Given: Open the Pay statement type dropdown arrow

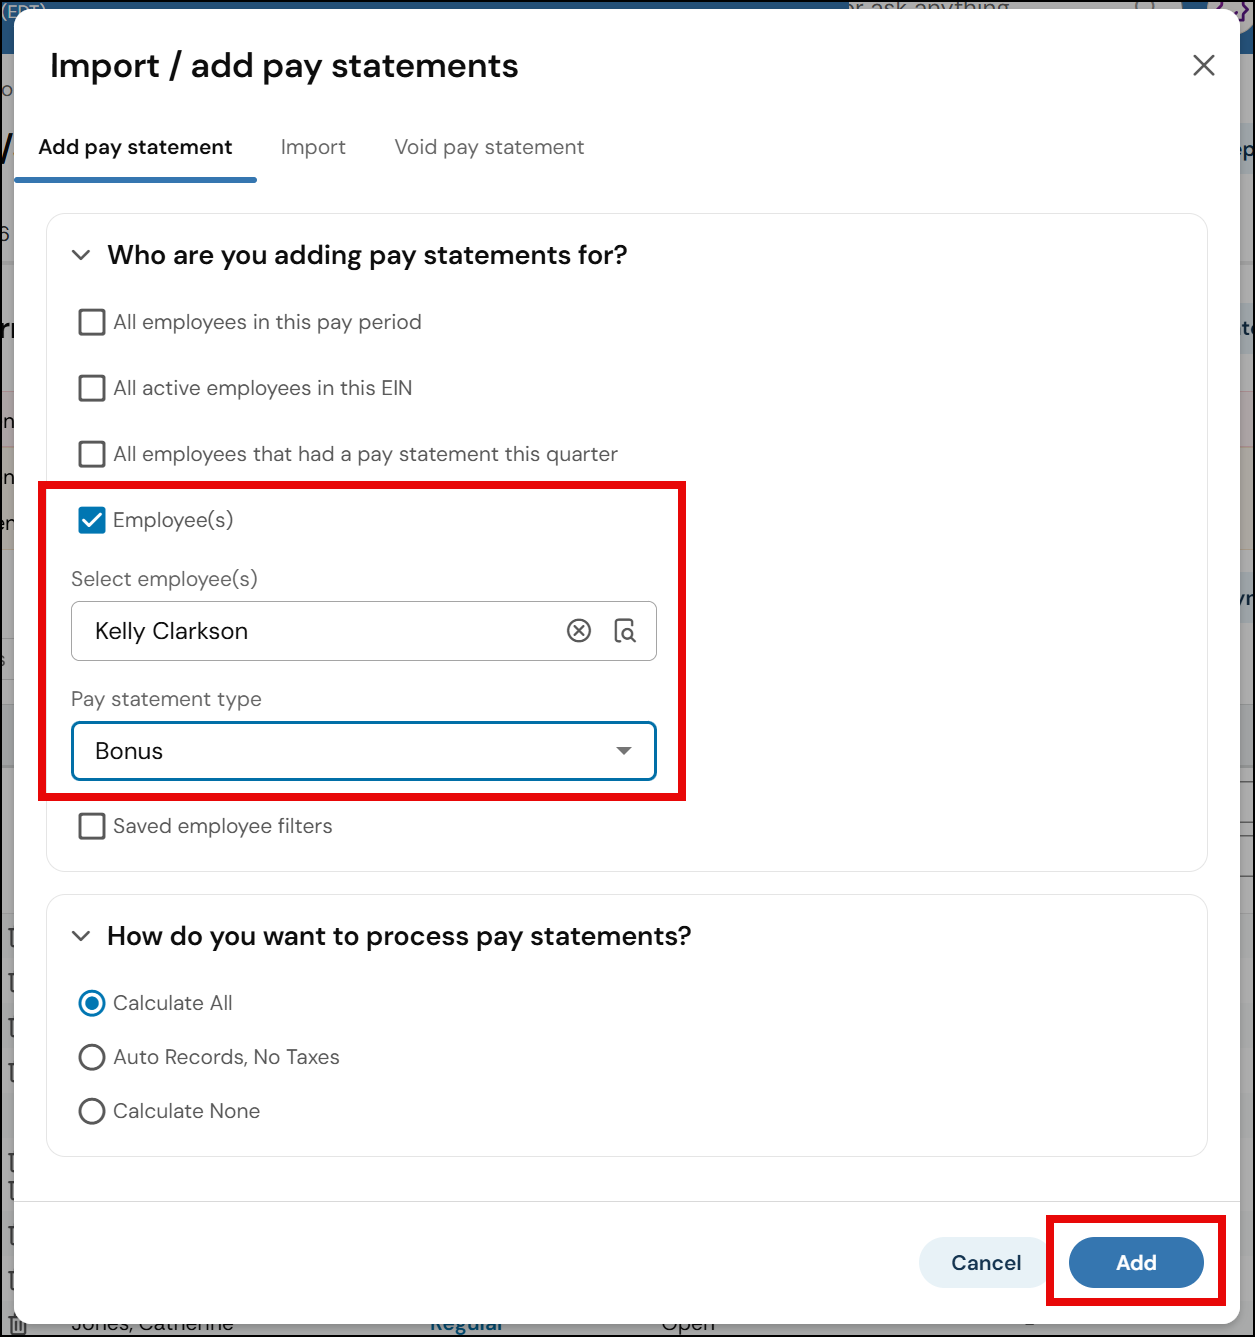Looking at the screenshot, I should pyautogui.click(x=624, y=751).
